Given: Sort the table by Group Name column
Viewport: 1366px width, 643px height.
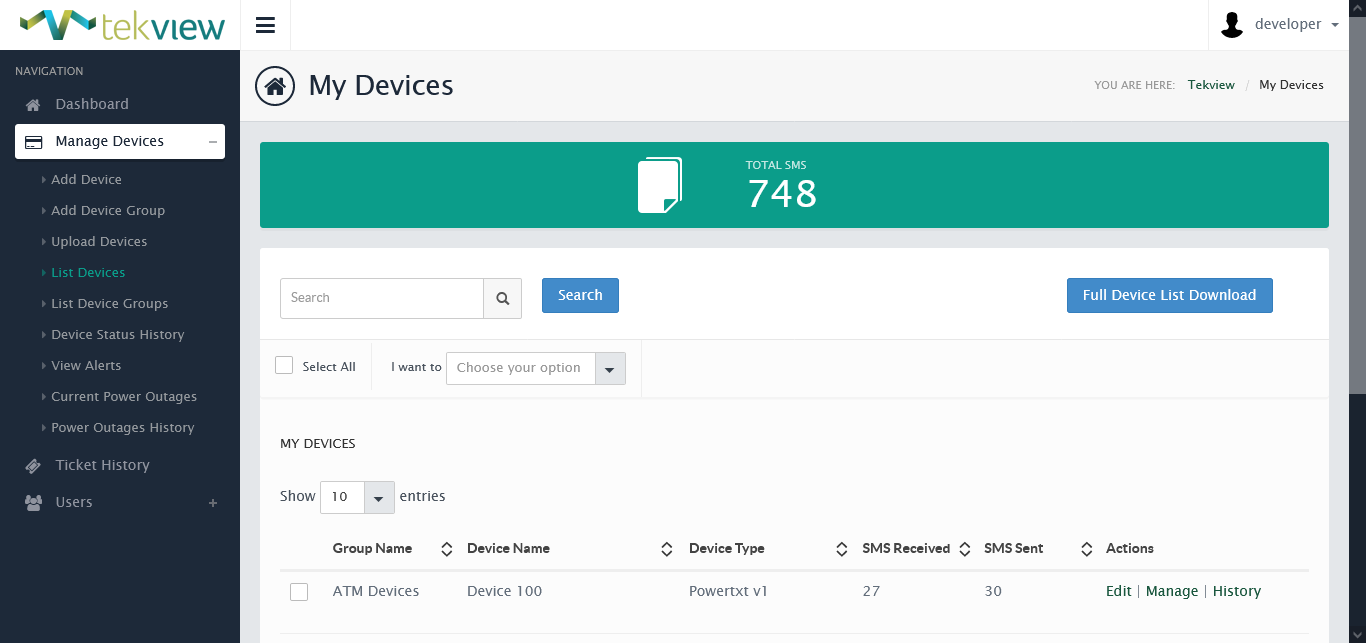Looking at the screenshot, I should point(446,549).
